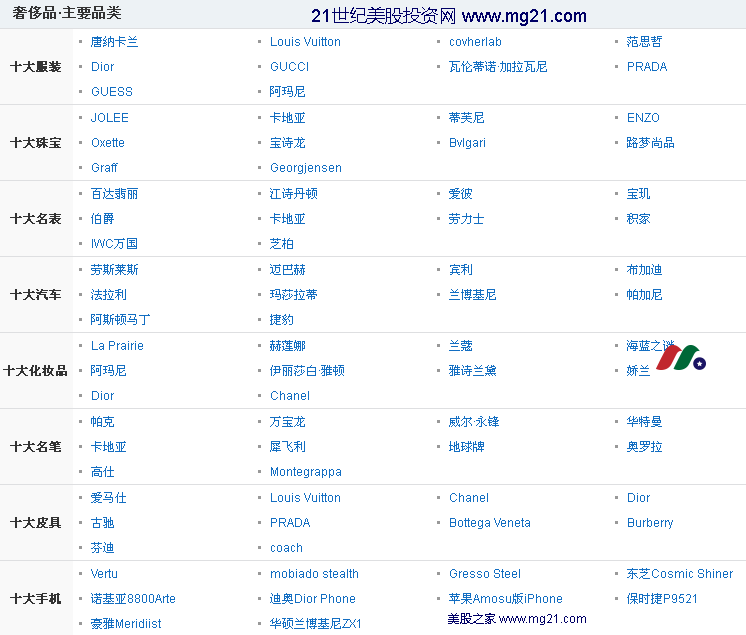This screenshot has width=746, height=635.
Task: Open the Gresso Steel link
Action: [485, 574]
